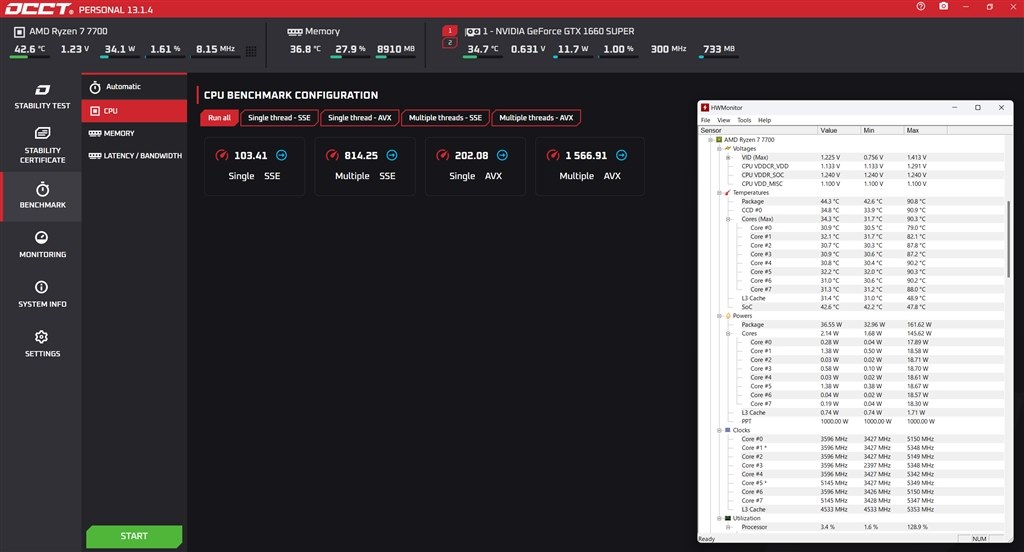Open the Stability Test section
The image size is (1024, 552).
point(42,96)
